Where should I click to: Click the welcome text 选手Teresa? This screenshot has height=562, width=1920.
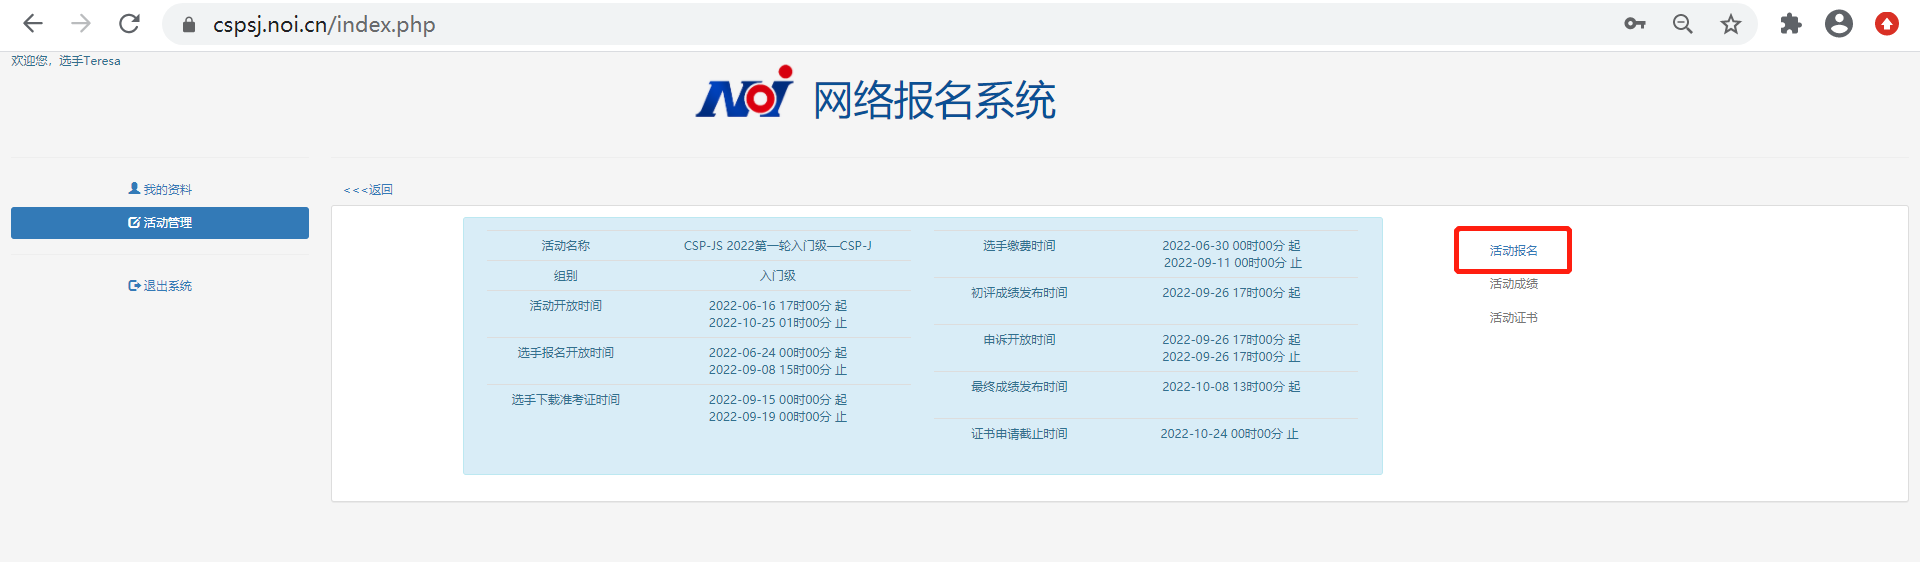tap(90, 61)
